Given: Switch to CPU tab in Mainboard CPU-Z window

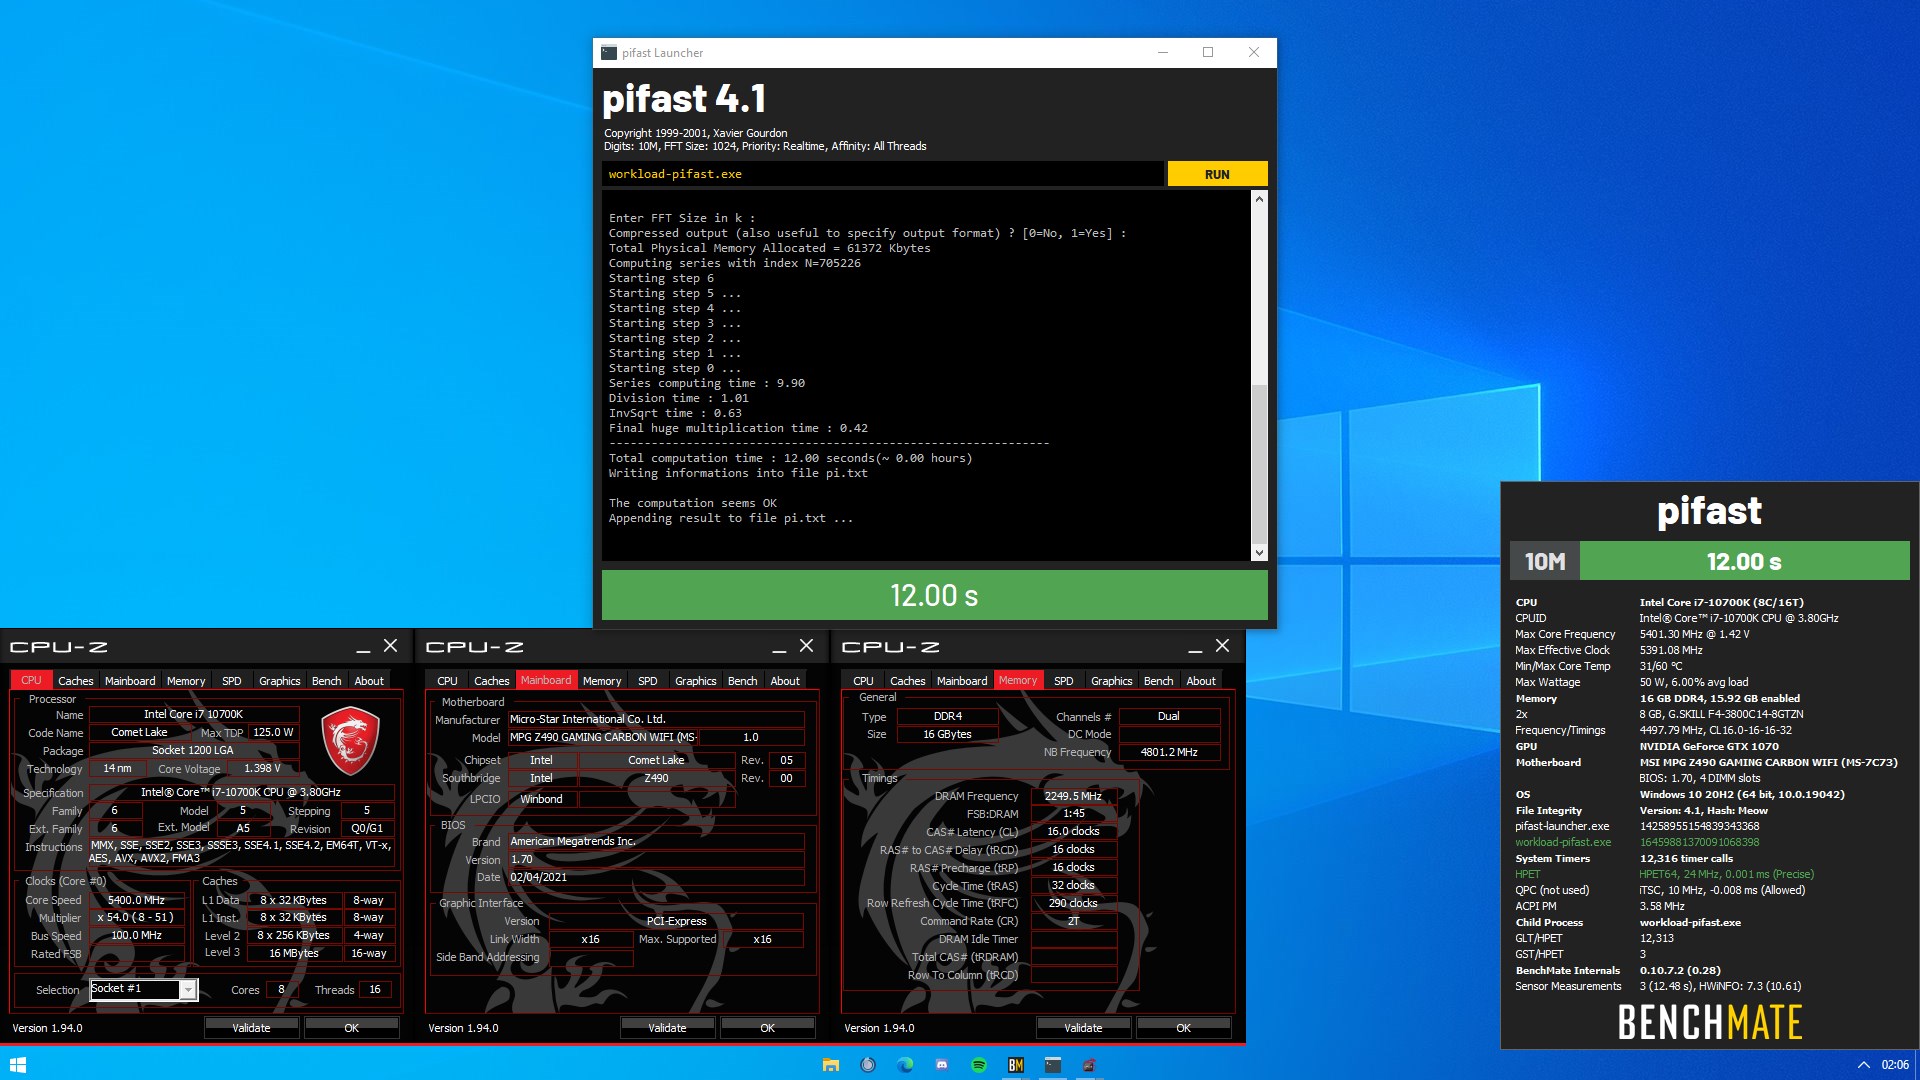Looking at the screenshot, I should (448, 681).
